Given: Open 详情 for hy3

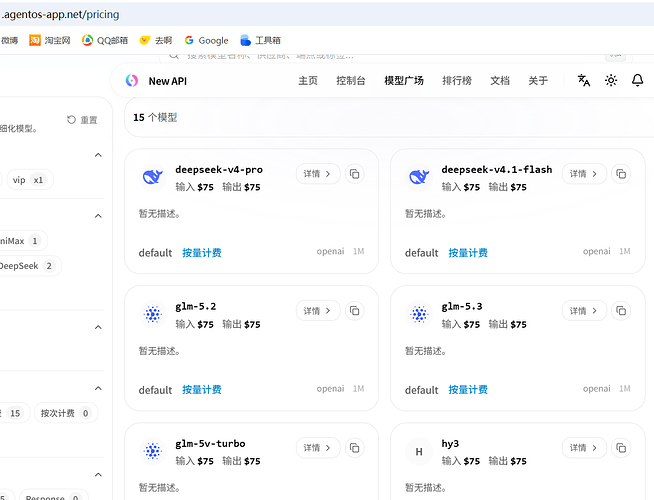Looking at the screenshot, I should tap(584, 448).
